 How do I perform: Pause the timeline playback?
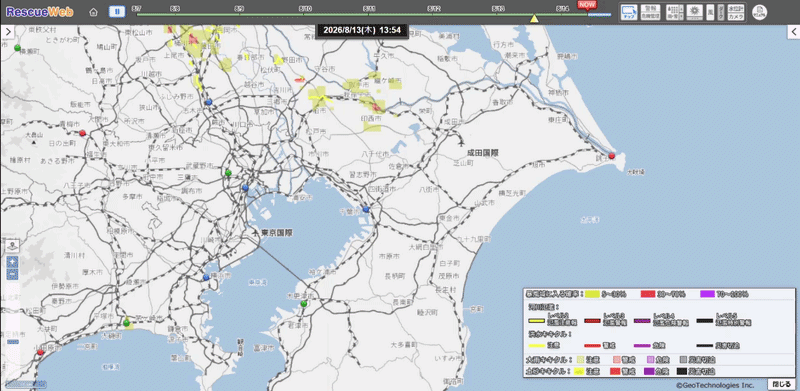117,12
